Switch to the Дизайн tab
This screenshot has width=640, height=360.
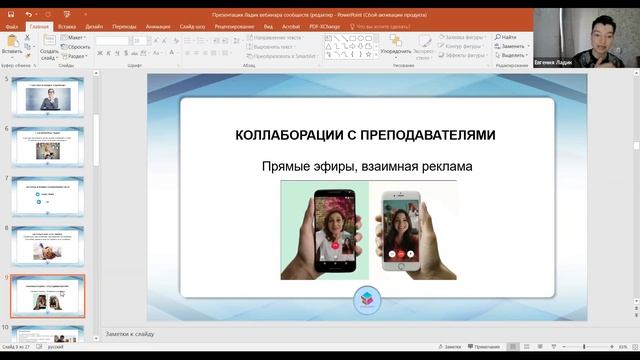pyautogui.click(x=94, y=27)
